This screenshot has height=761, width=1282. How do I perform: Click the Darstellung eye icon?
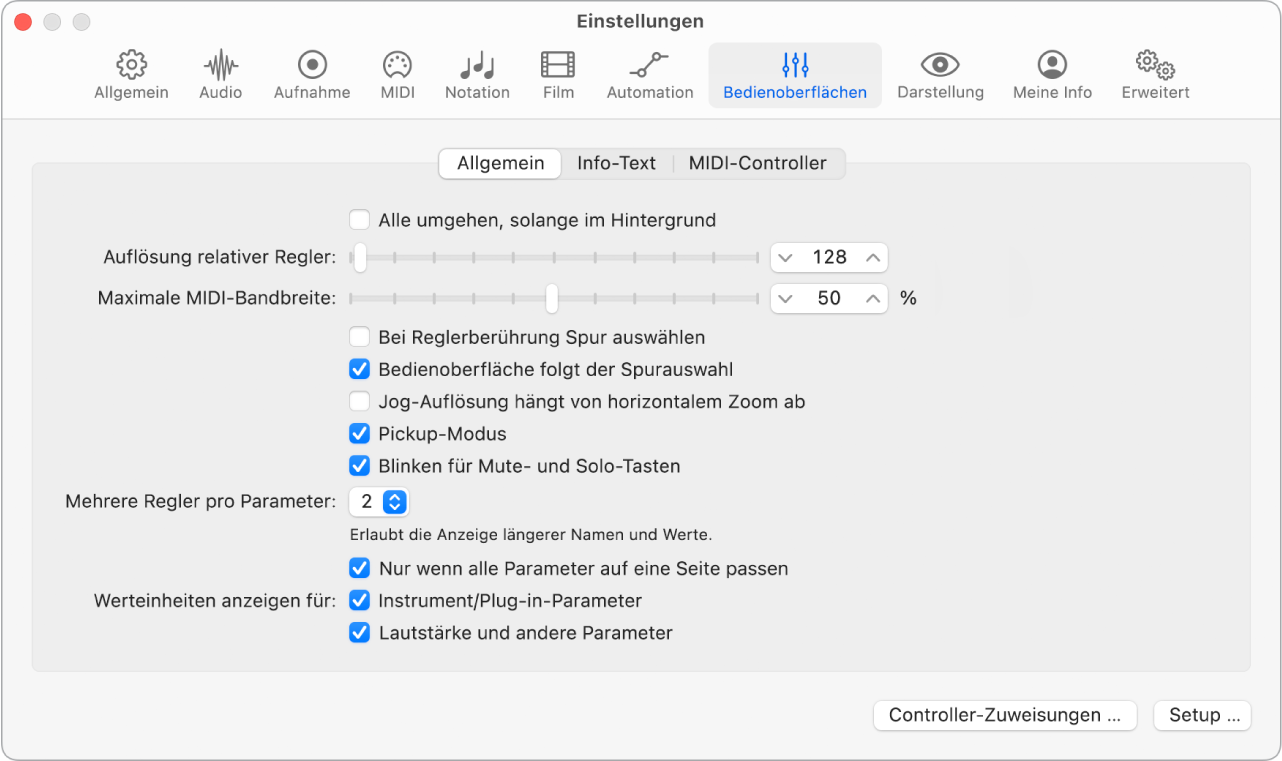[x=939, y=74]
